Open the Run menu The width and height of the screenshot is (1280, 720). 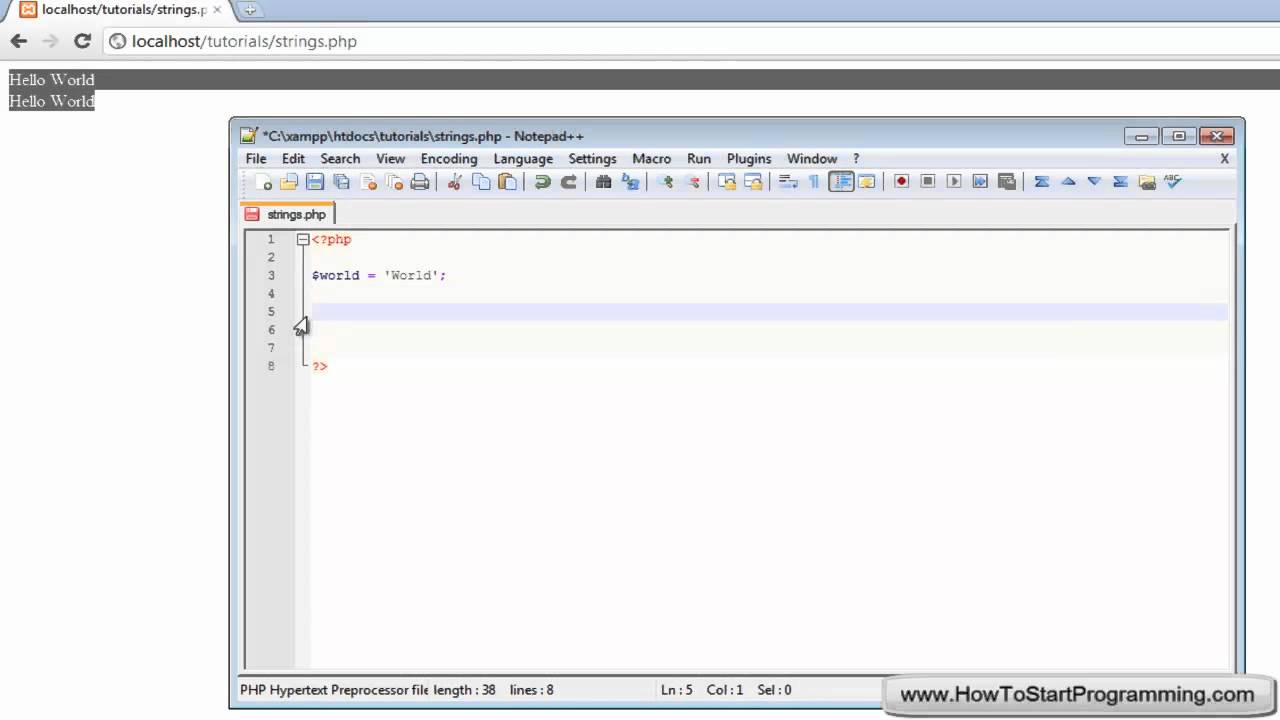(x=699, y=159)
